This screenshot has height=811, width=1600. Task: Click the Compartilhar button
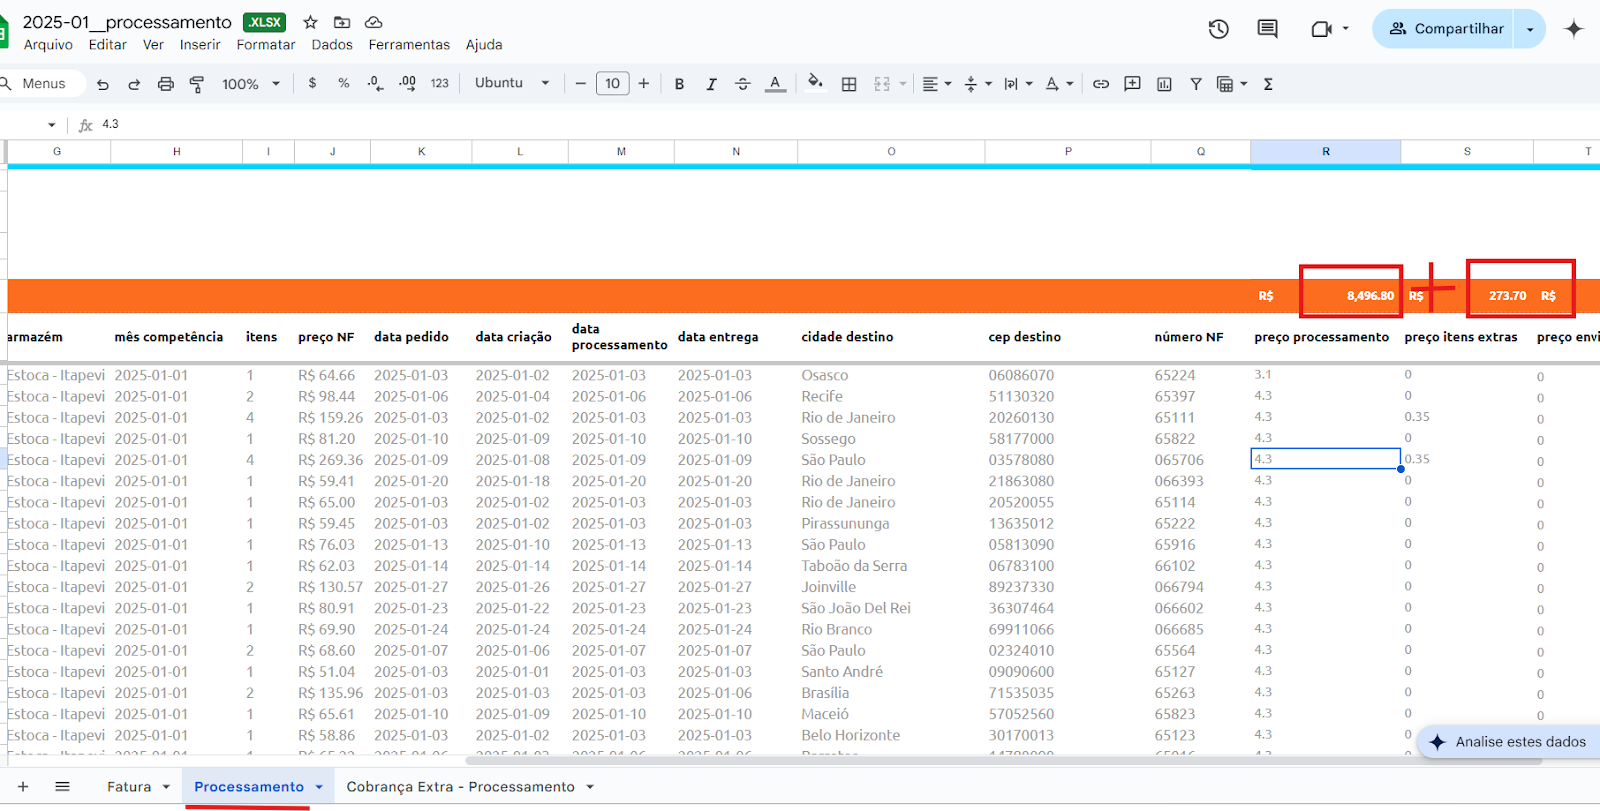(1445, 29)
